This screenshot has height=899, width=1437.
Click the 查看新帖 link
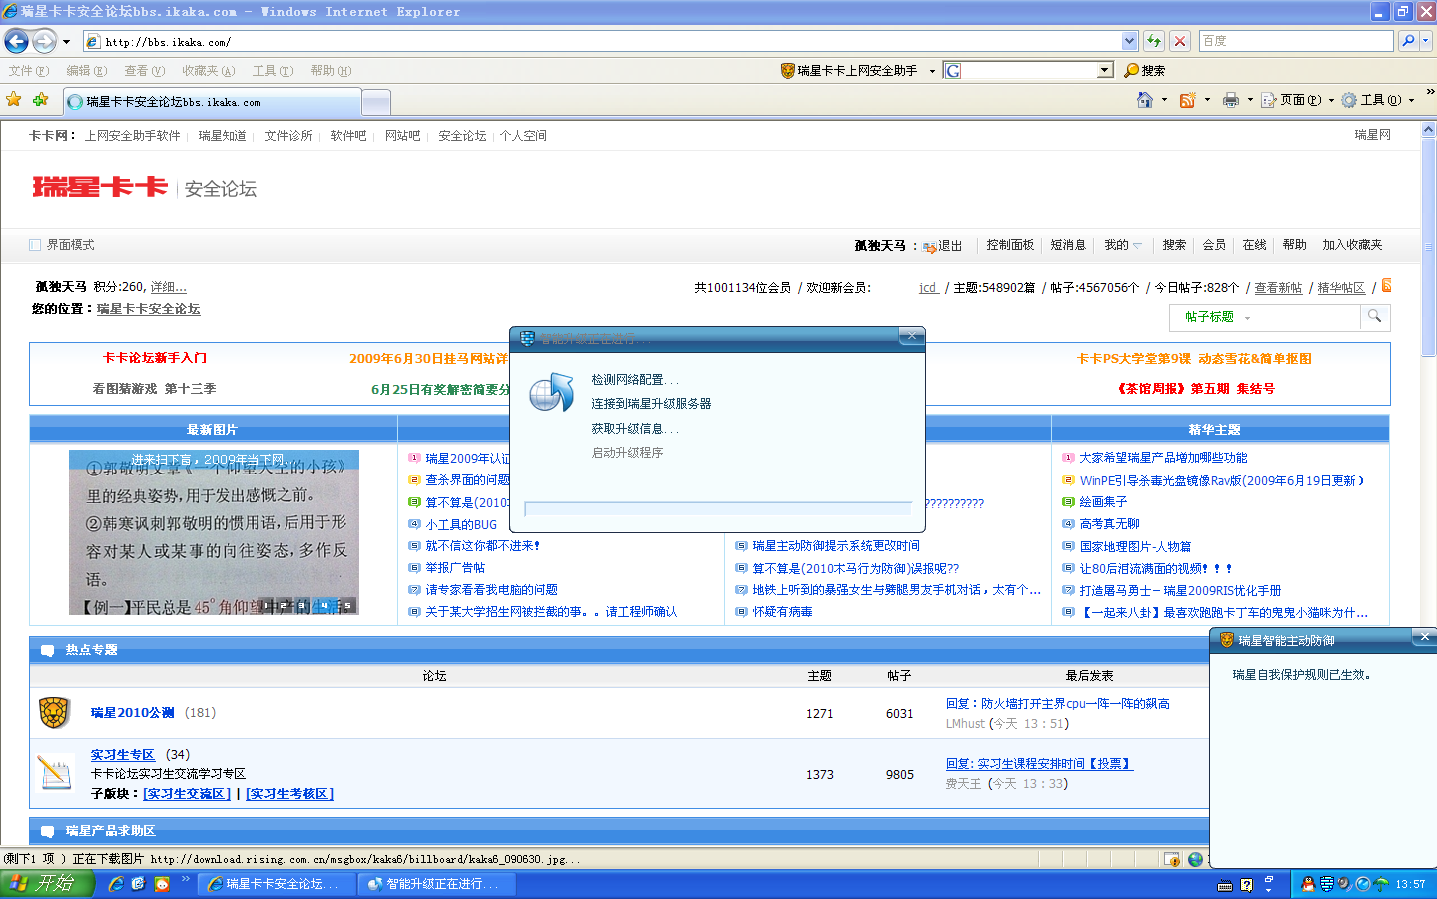coord(1278,288)
